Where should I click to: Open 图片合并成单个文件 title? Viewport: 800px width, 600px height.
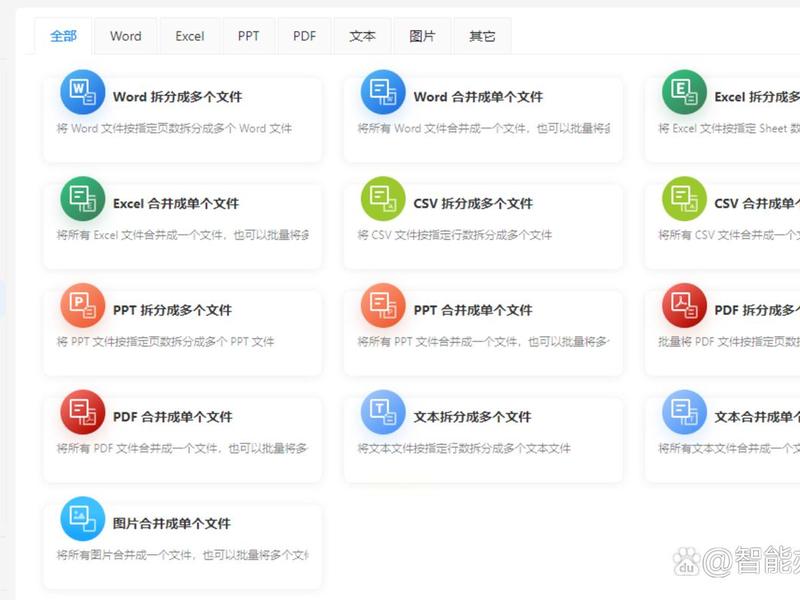coord(171,523)
